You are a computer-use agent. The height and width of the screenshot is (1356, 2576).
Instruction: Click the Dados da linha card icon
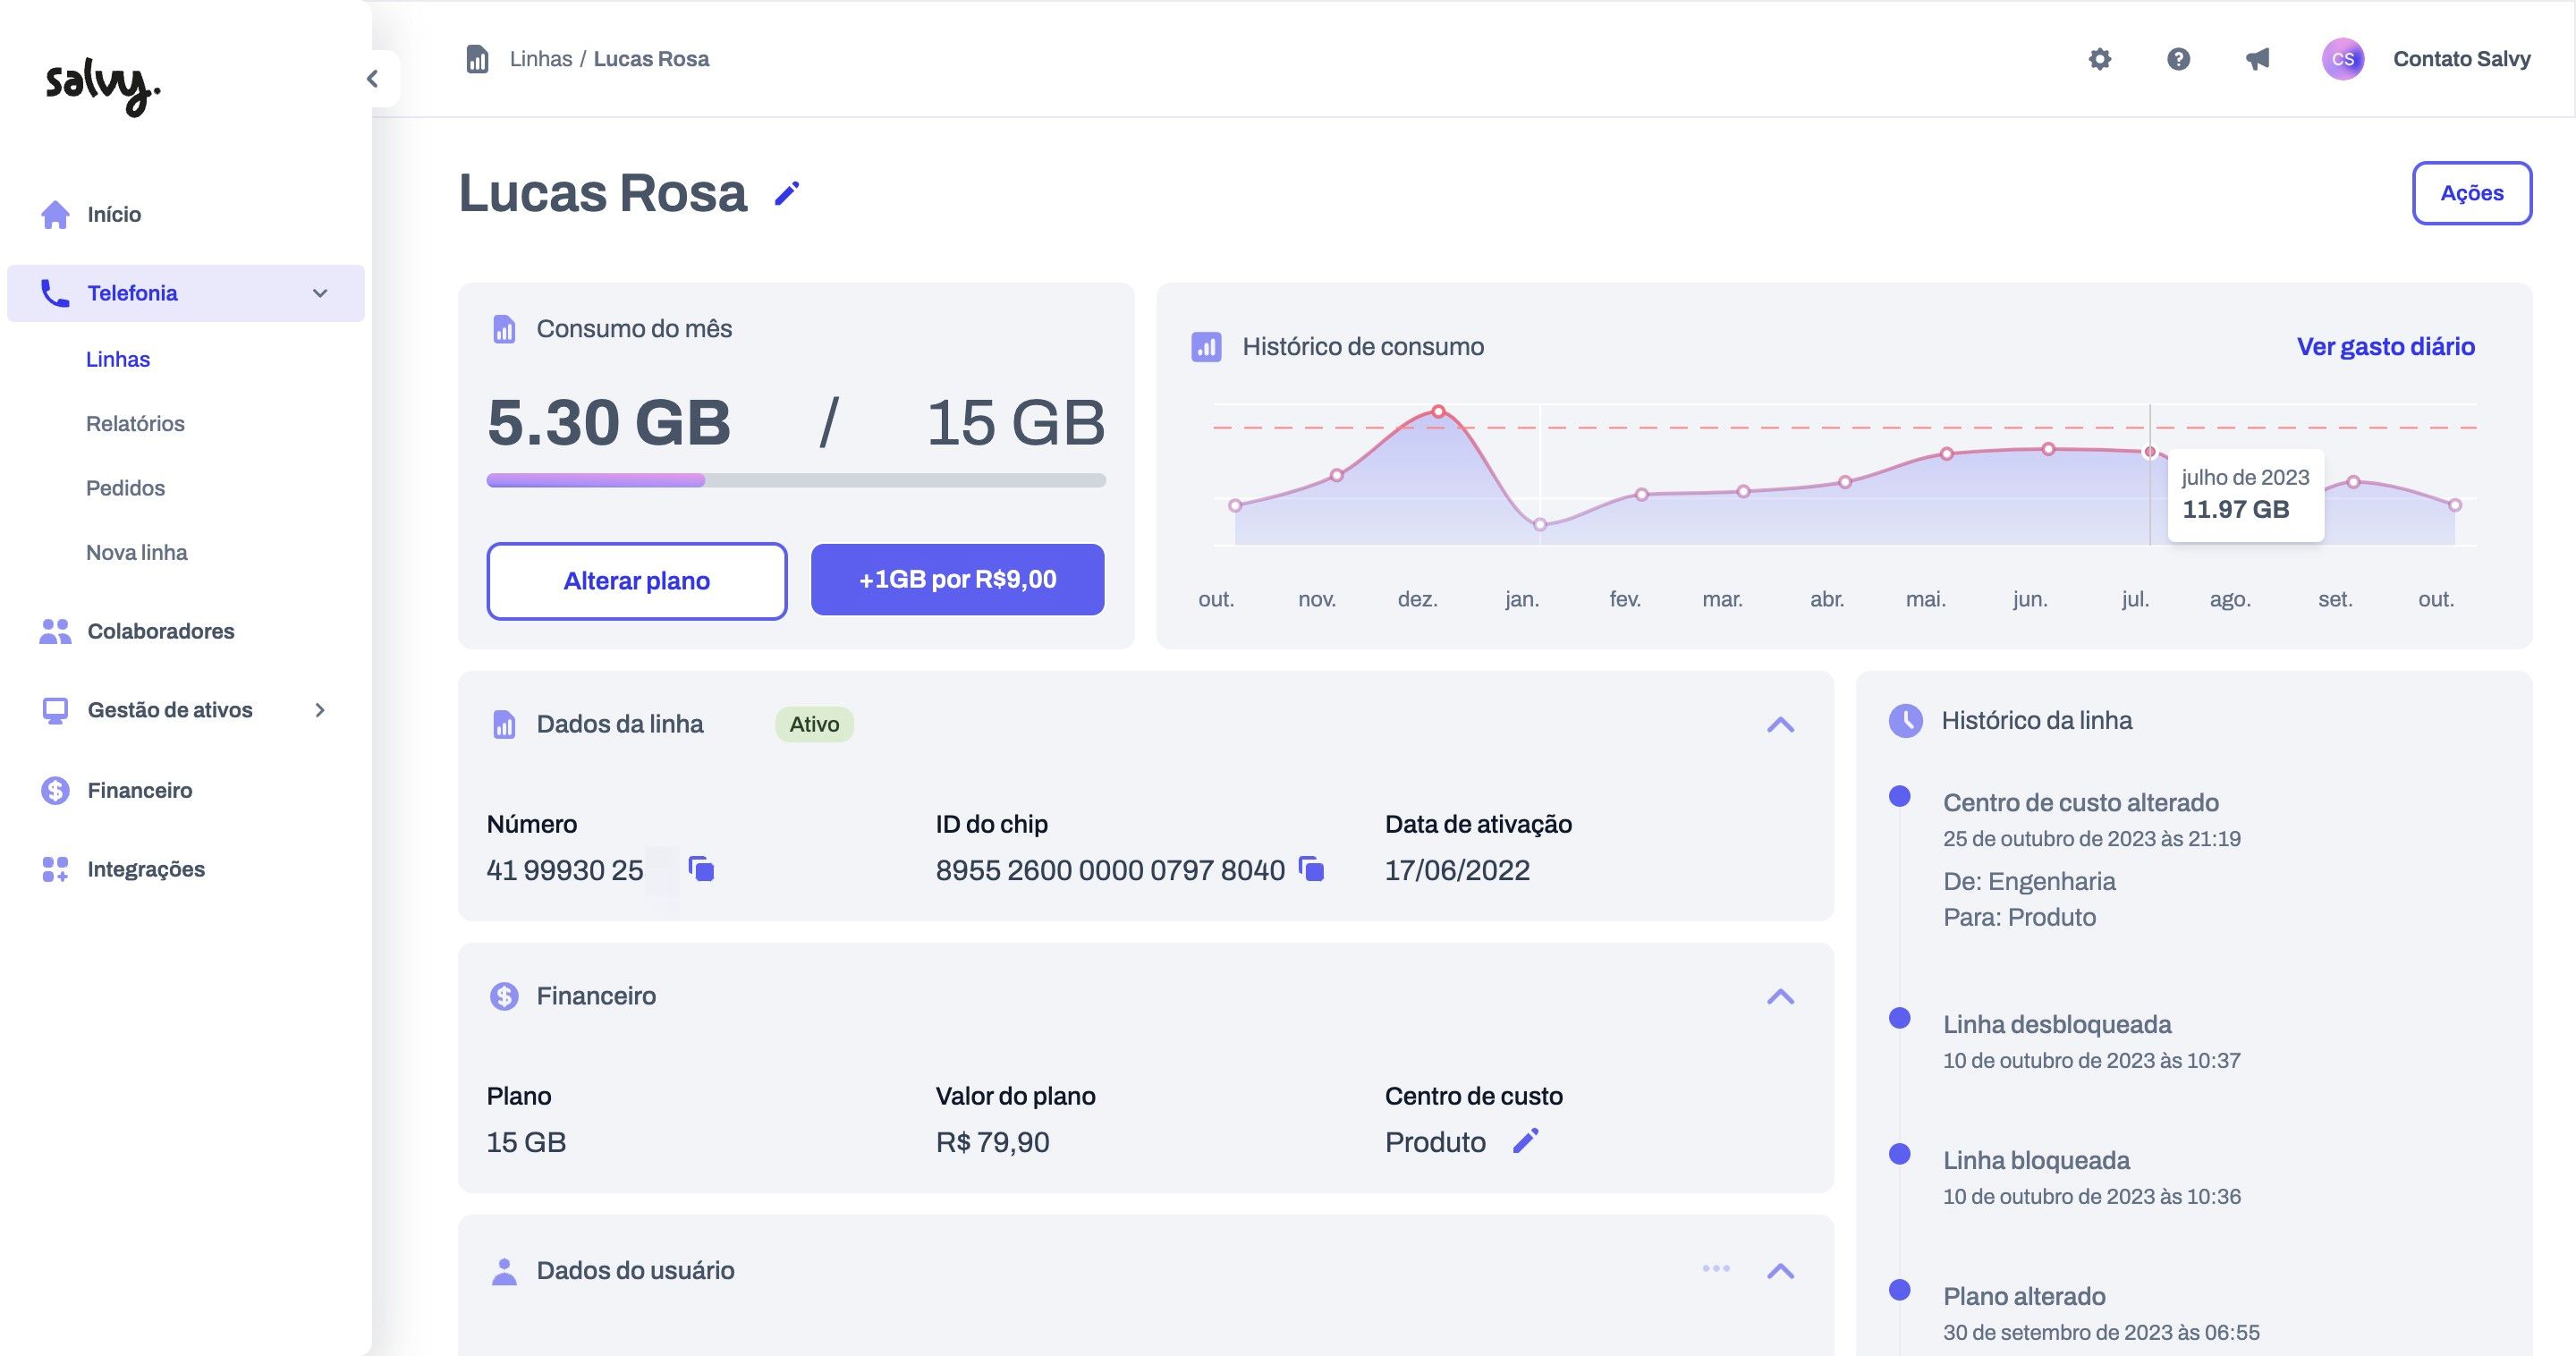pos(504,724)
